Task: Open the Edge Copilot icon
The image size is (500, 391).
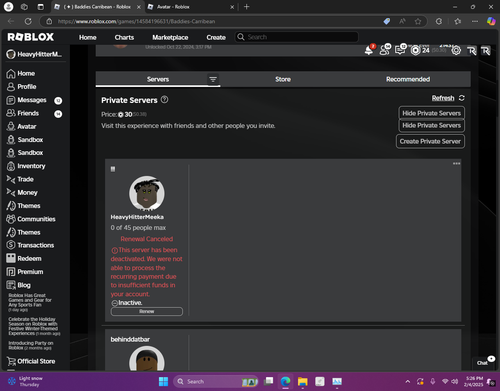Action: click(x=491, y=21)
